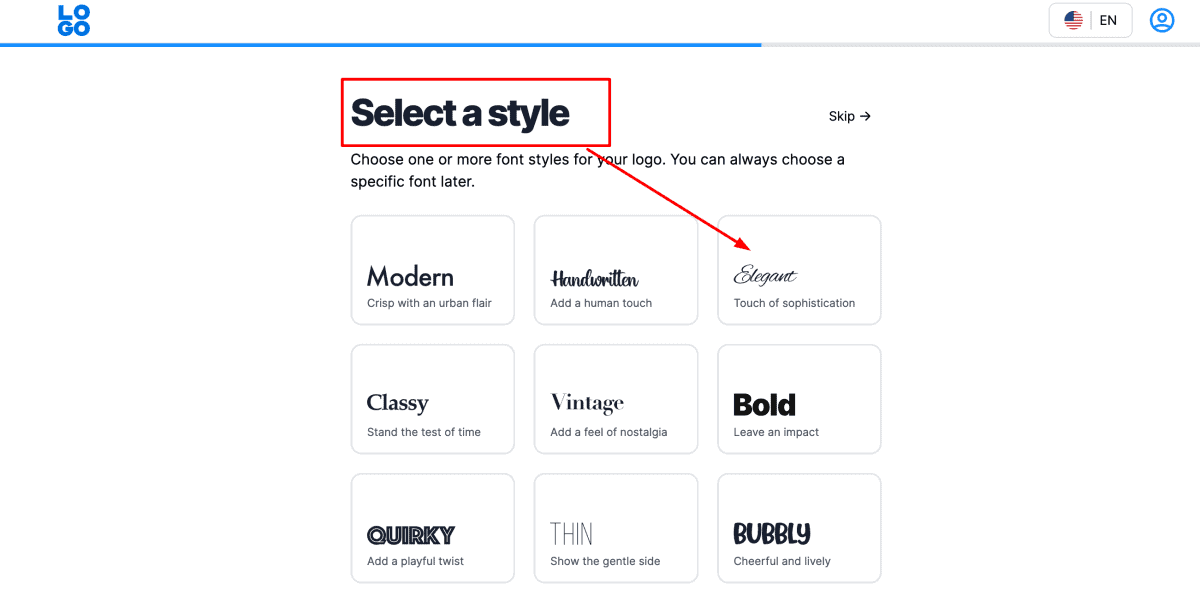Select the Thin font style card

615,528
